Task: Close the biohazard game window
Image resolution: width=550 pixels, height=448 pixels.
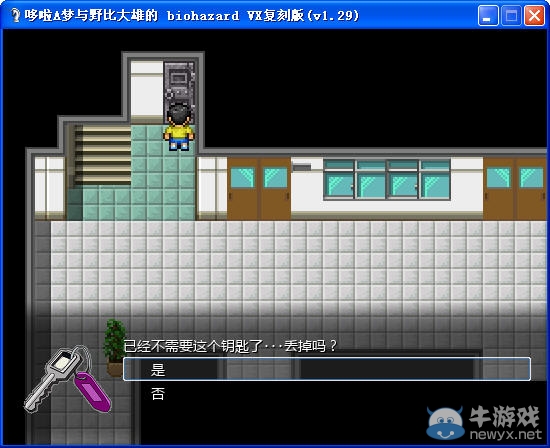Action: click(x=534, y=16)
